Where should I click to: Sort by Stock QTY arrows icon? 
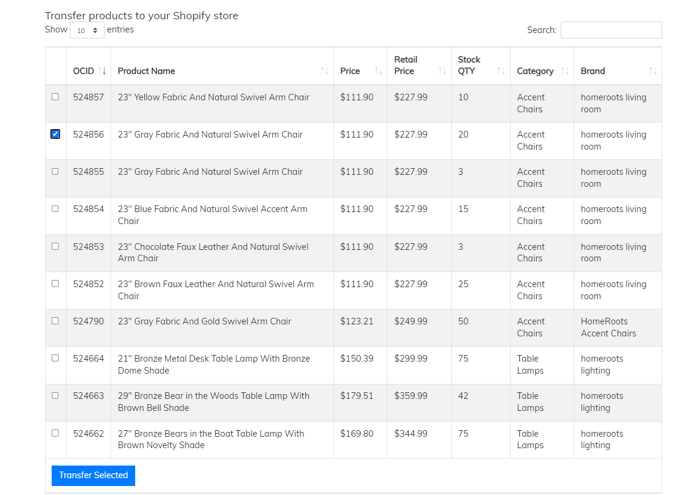point(501,71)
